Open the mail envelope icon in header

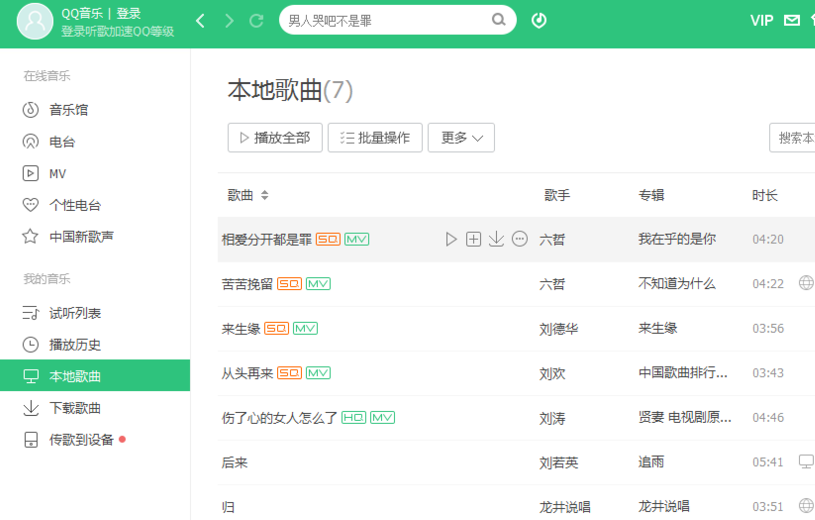point(792,20)
